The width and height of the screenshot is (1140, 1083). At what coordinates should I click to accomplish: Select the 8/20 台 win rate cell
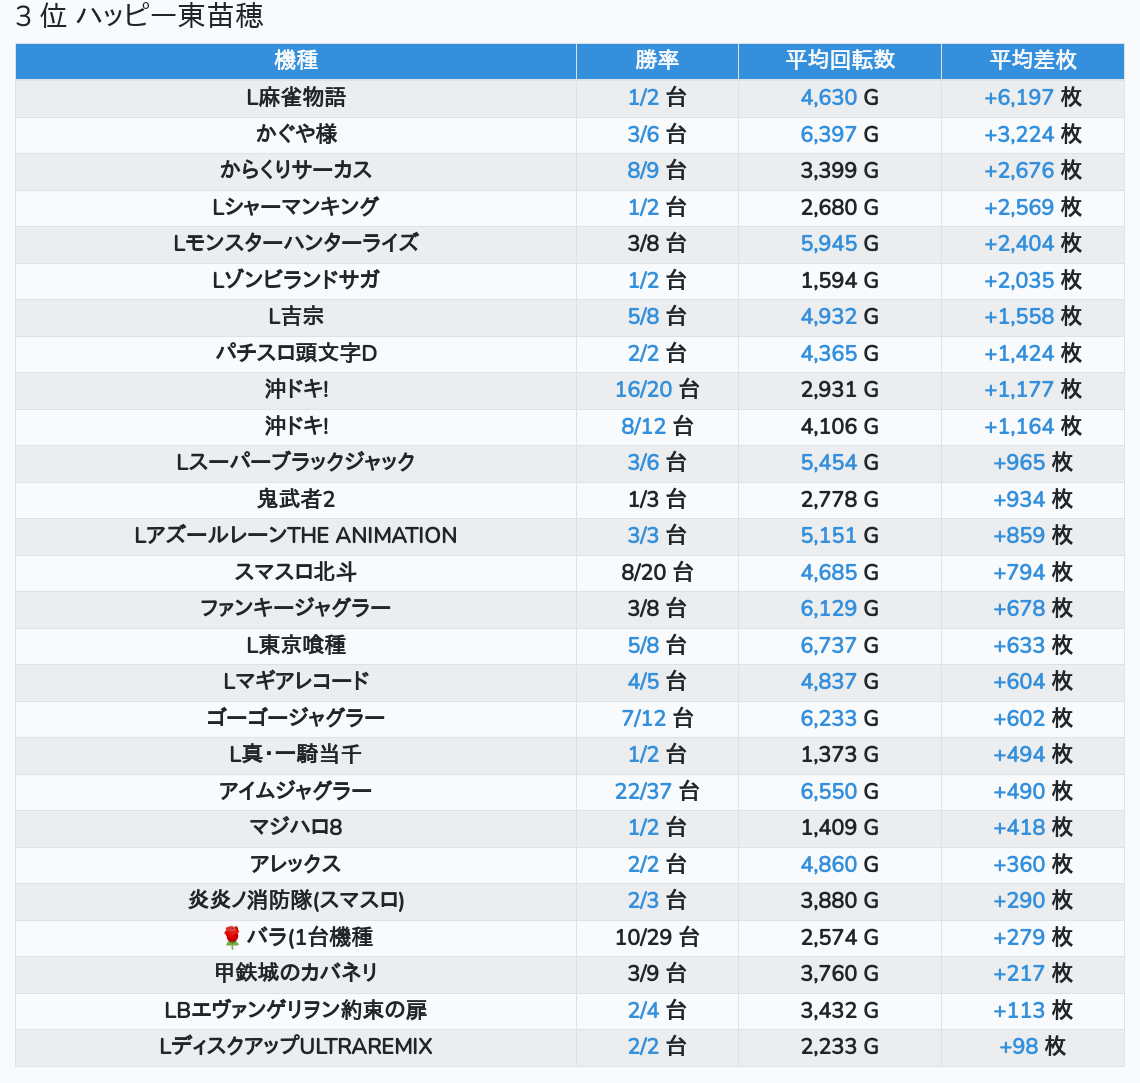657,572
